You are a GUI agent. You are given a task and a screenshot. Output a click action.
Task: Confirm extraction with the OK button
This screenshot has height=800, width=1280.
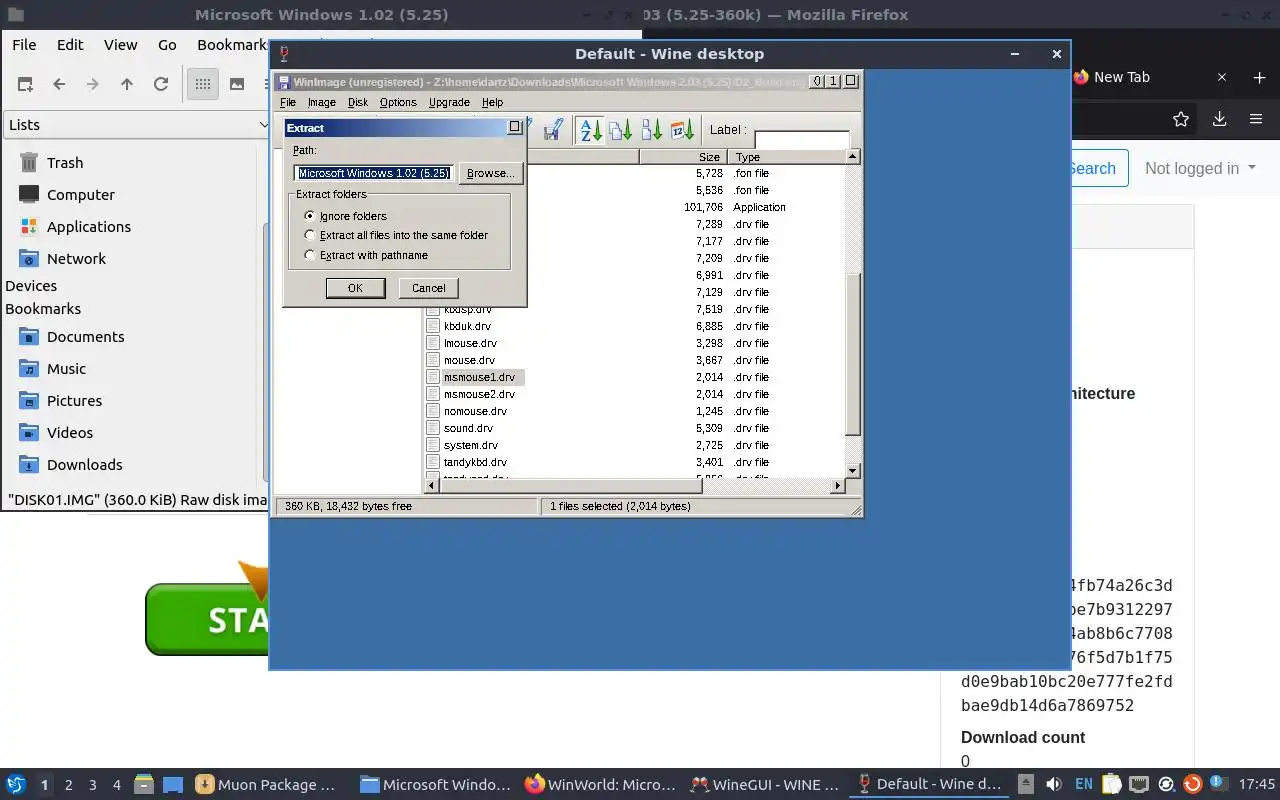pyautogui.click(x=355, y=288)
